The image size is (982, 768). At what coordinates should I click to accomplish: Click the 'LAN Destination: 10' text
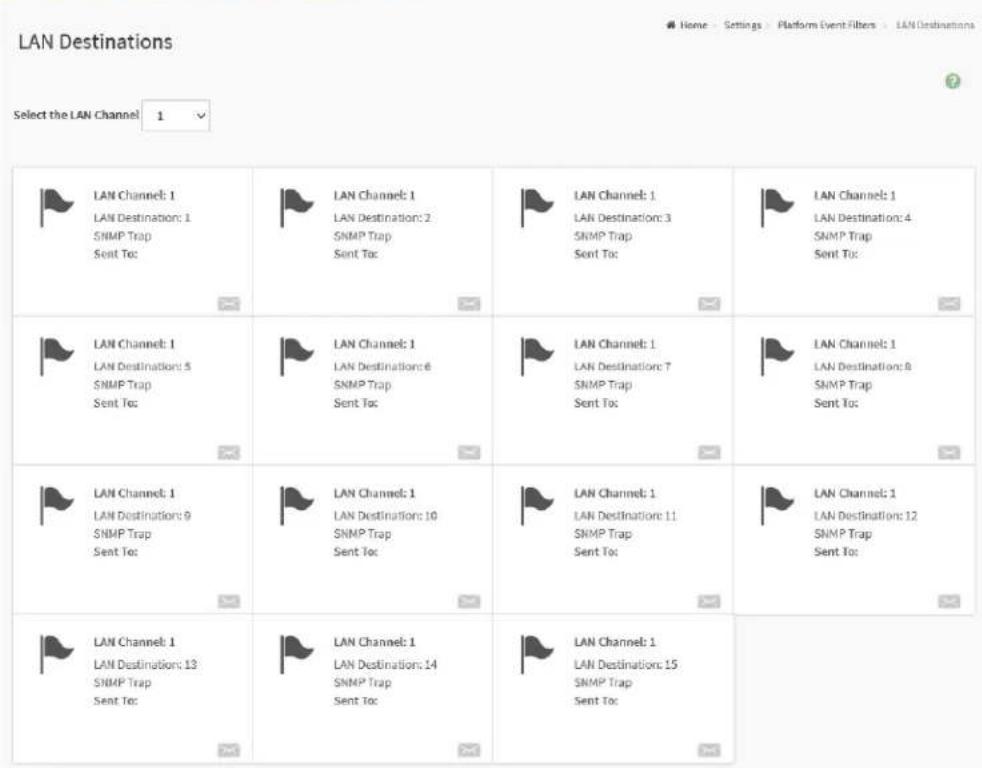pos(385,516)
